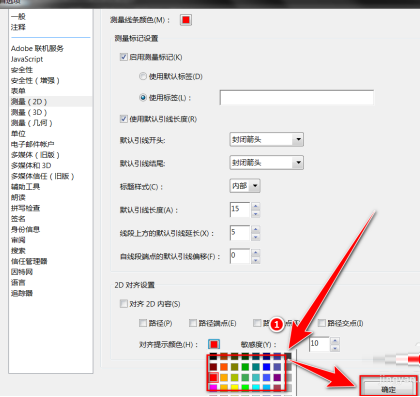Image resolution: width=420 pixels, height=397 pixels.
Task: Pick the bright red swatch in the palette
Action: pyautogui.click(x=213, y=377)
